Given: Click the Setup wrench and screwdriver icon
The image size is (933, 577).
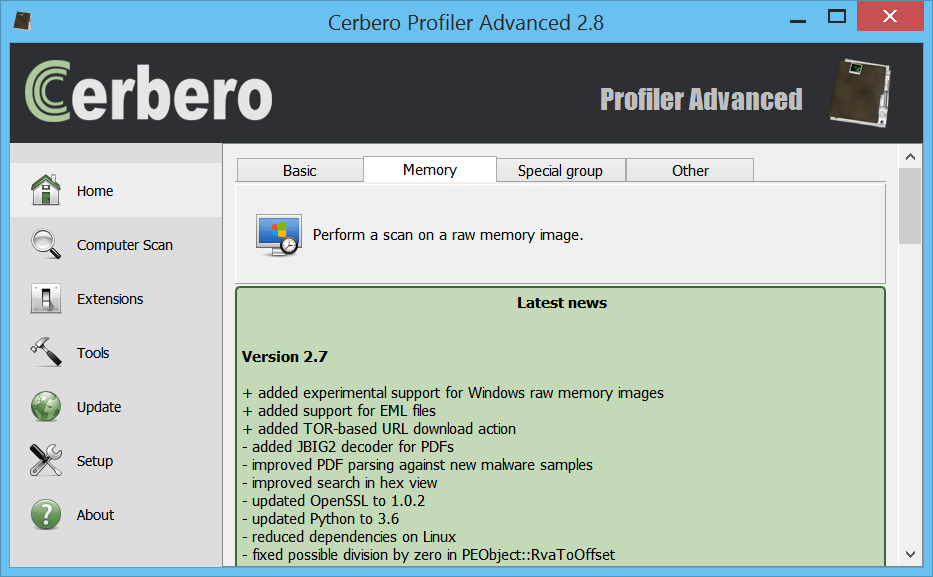Looking at the screenshot, I should (46, 460).
